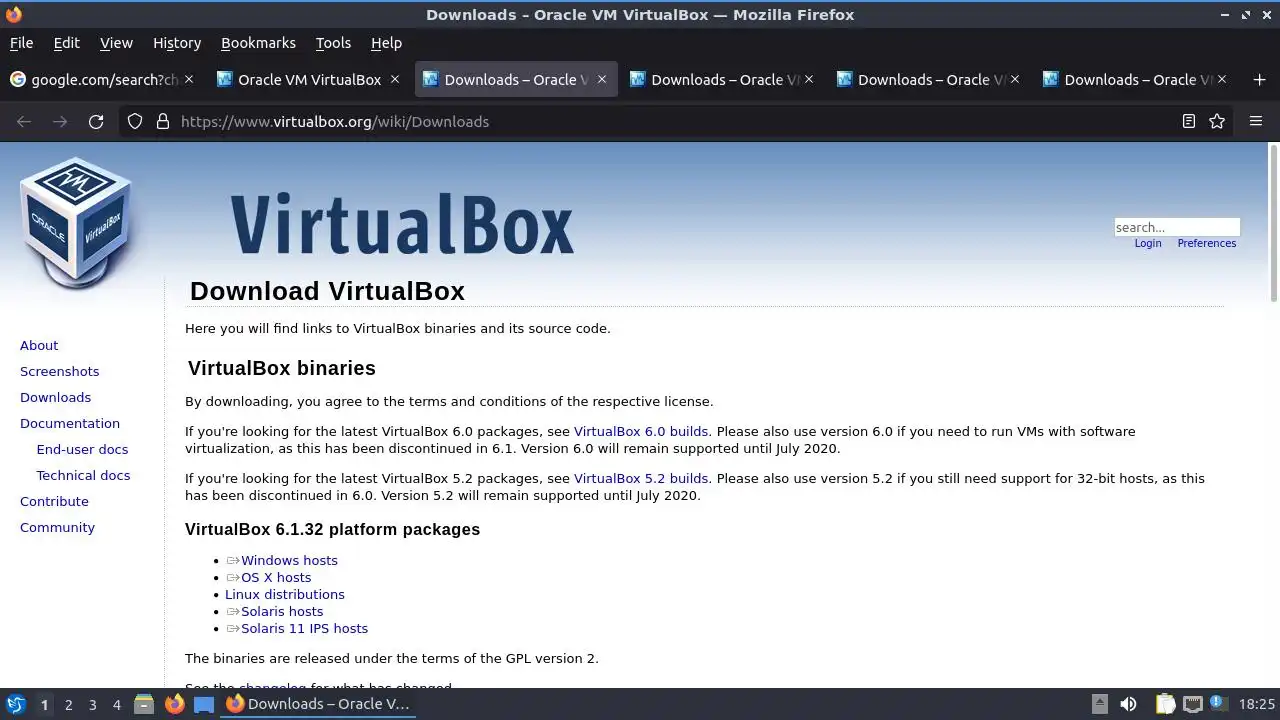The height and width of the screenshot is (720, 1280).
Task: Open Contribute sidebar link
Action: pyautogui.click(x=54, y=501)
